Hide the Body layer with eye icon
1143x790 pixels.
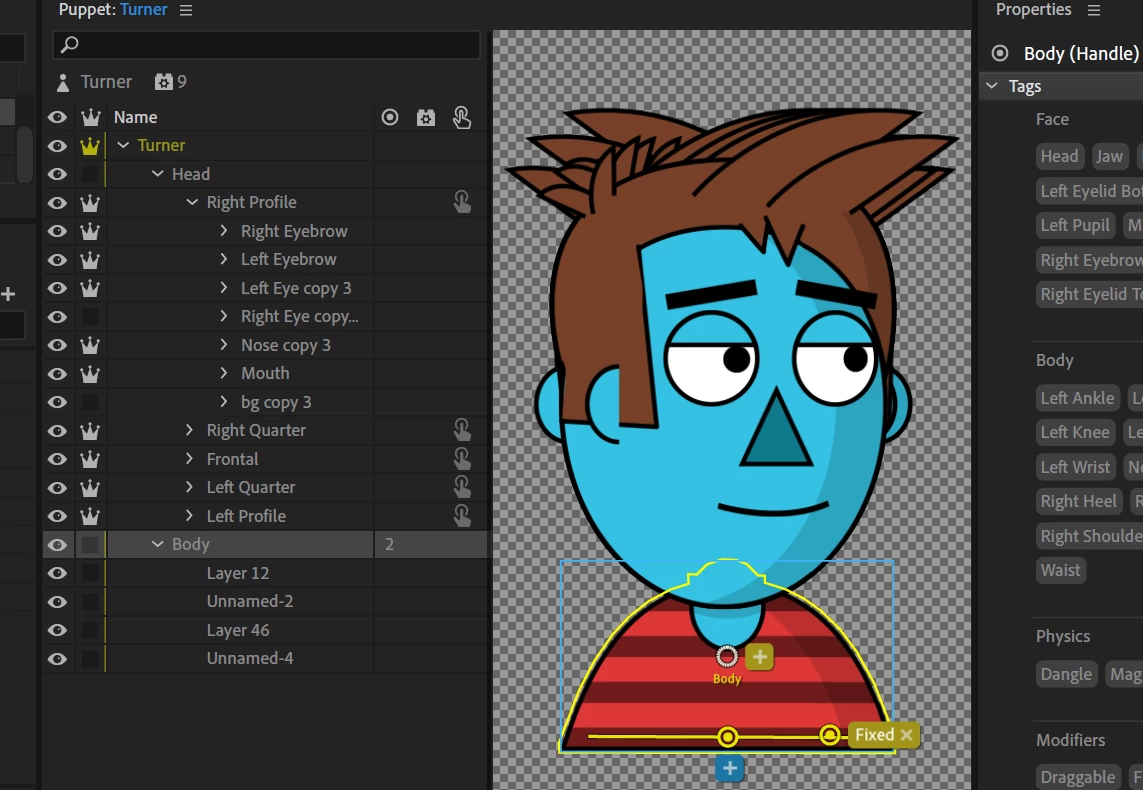click(57, 544)
